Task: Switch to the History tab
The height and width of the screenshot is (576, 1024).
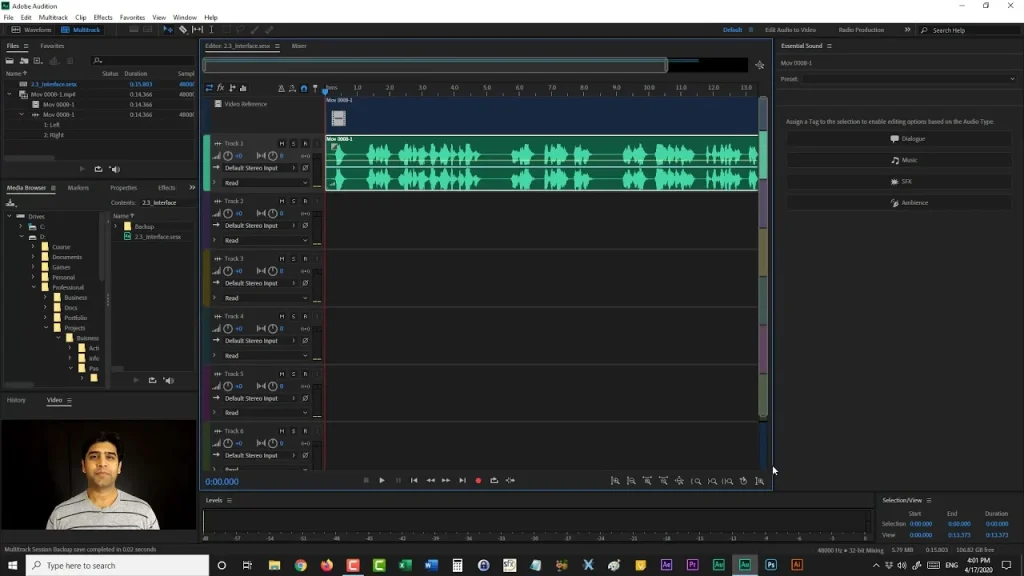Action: 16,400
